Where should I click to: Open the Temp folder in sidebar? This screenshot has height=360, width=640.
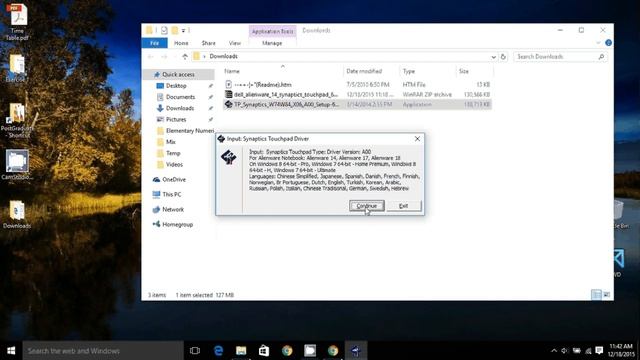173,153
